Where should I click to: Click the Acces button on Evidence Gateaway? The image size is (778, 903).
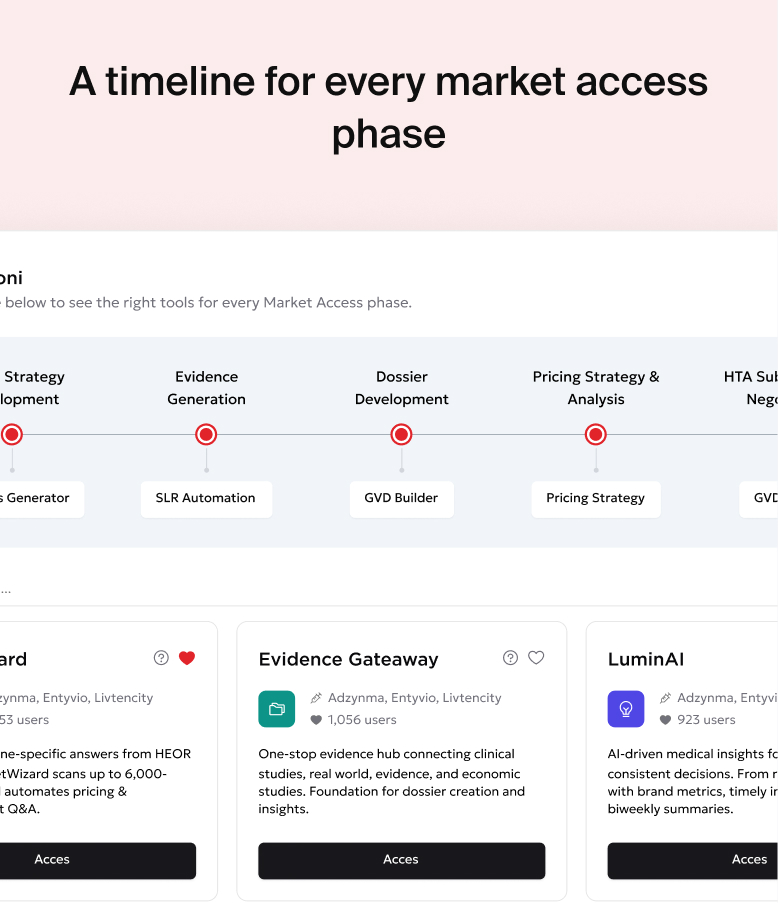[401, 860]
